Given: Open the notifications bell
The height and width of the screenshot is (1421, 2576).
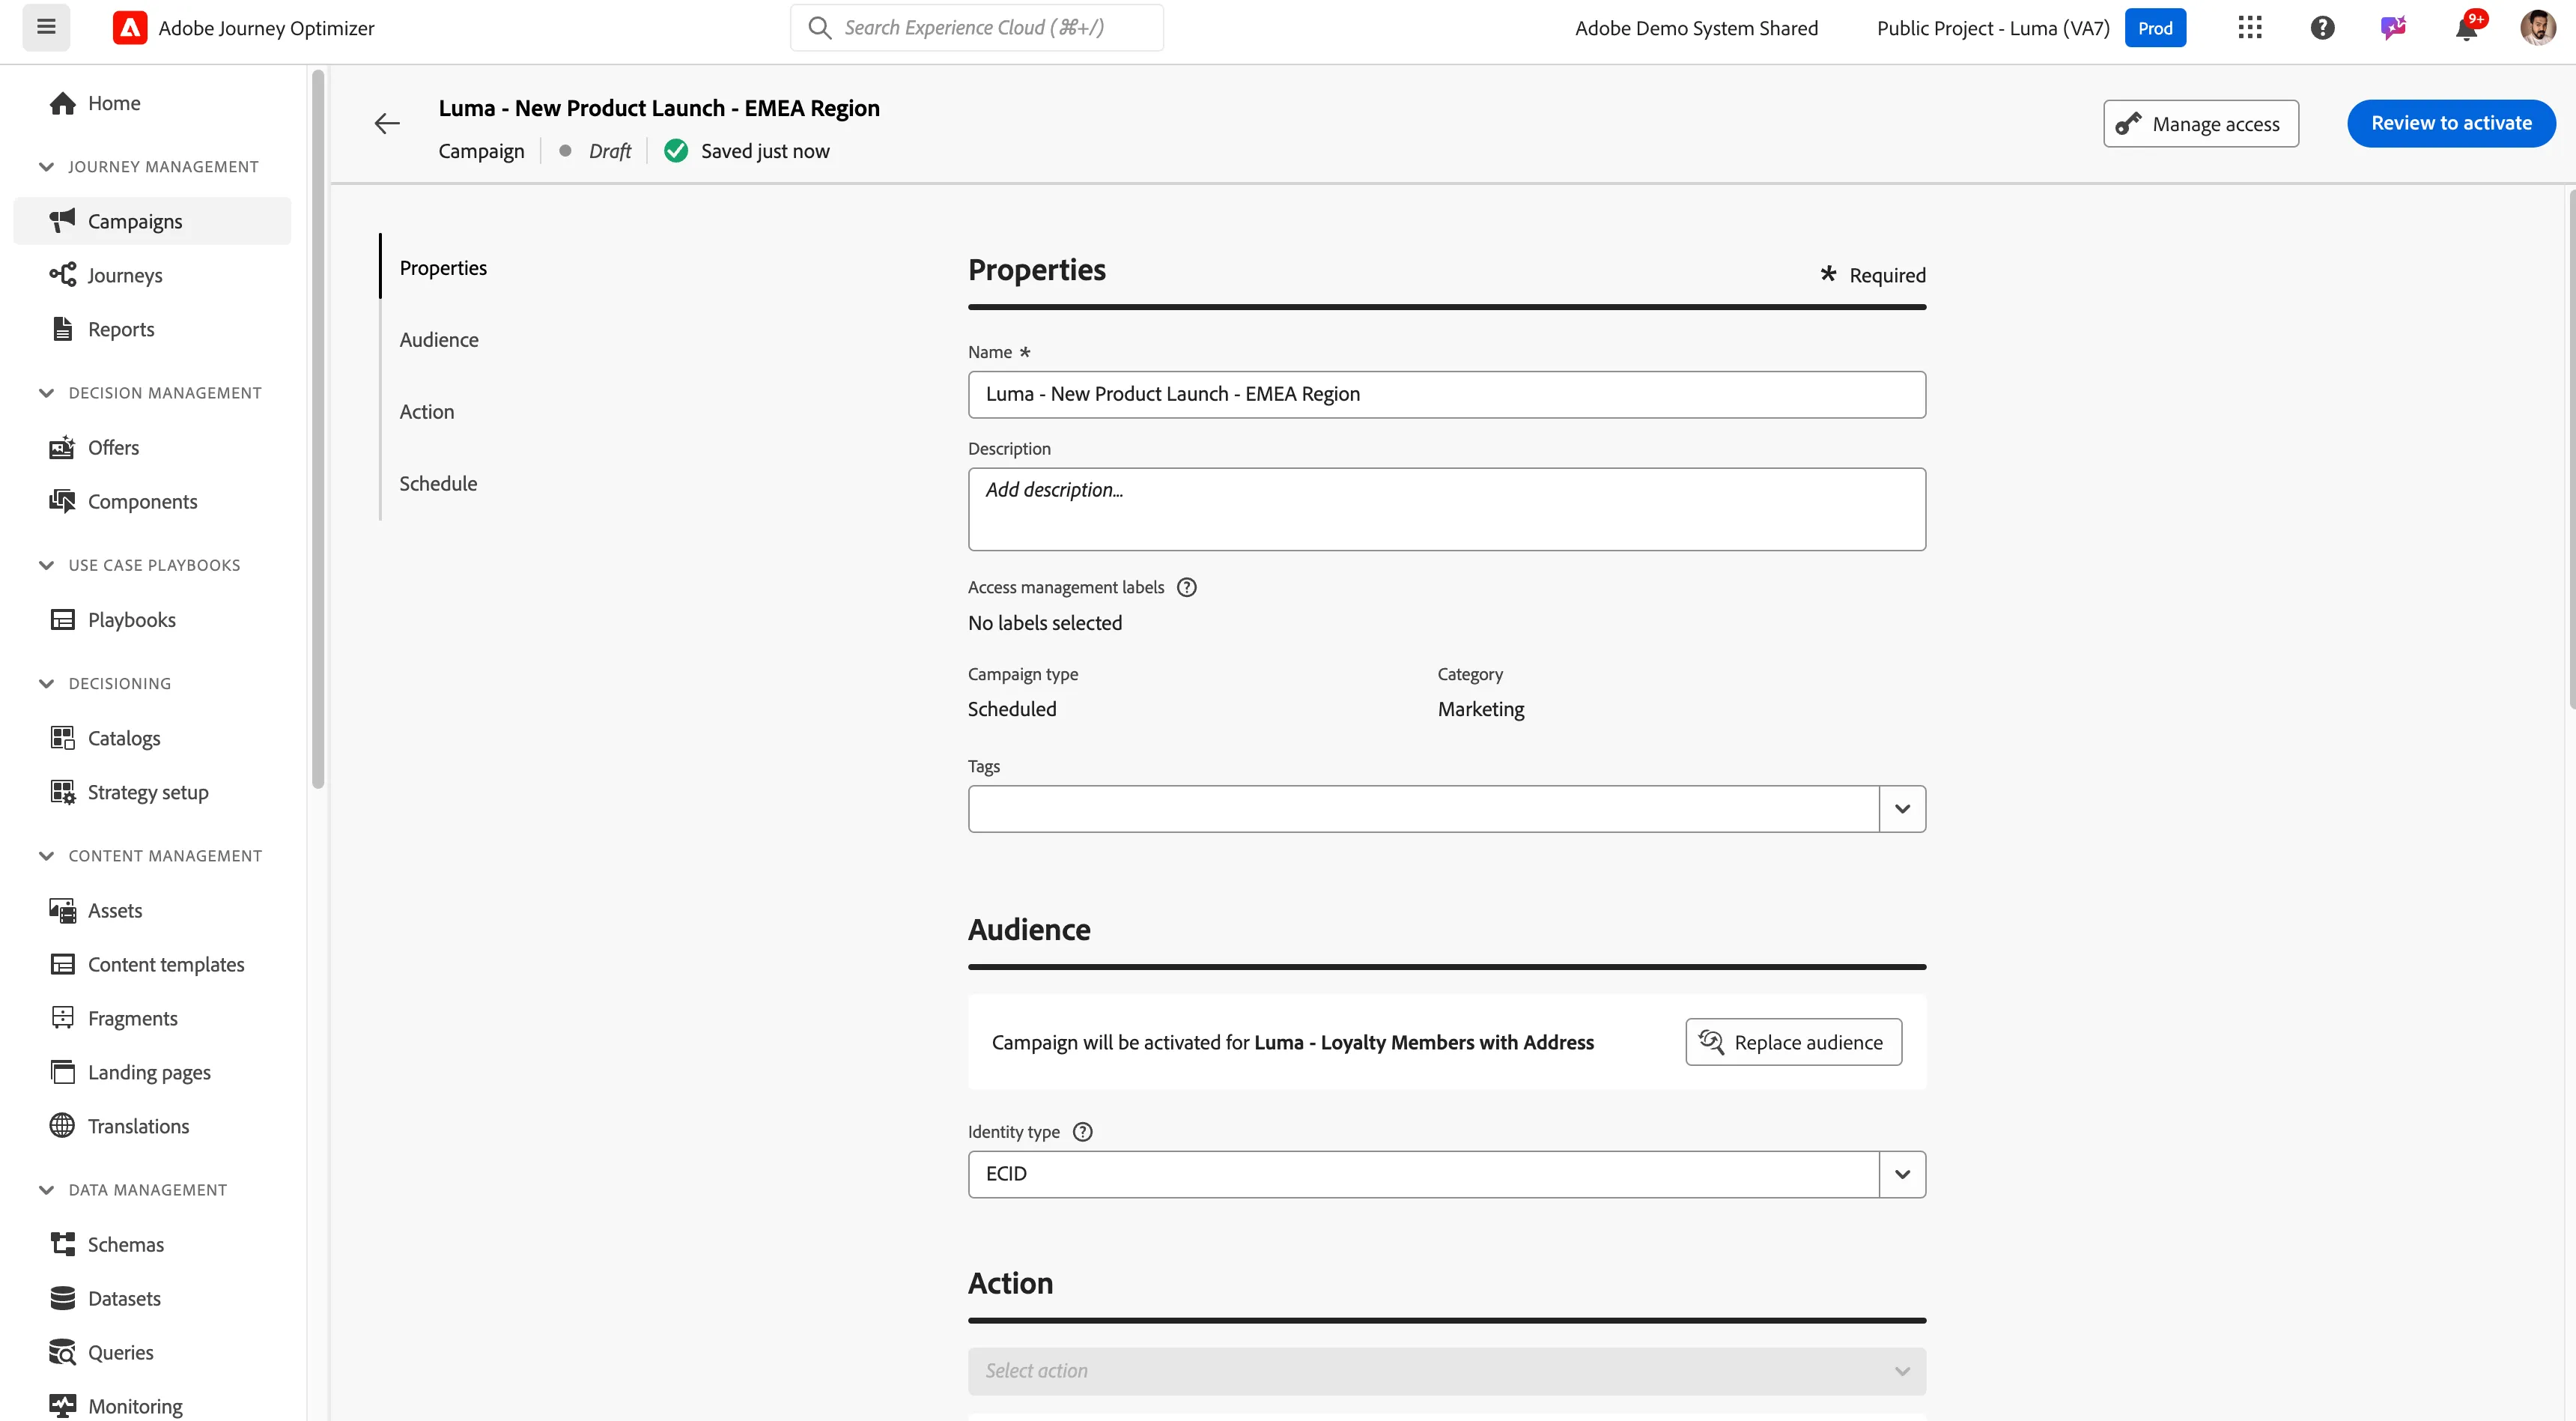Looking at the screenshot, I should click(2467, 28).
